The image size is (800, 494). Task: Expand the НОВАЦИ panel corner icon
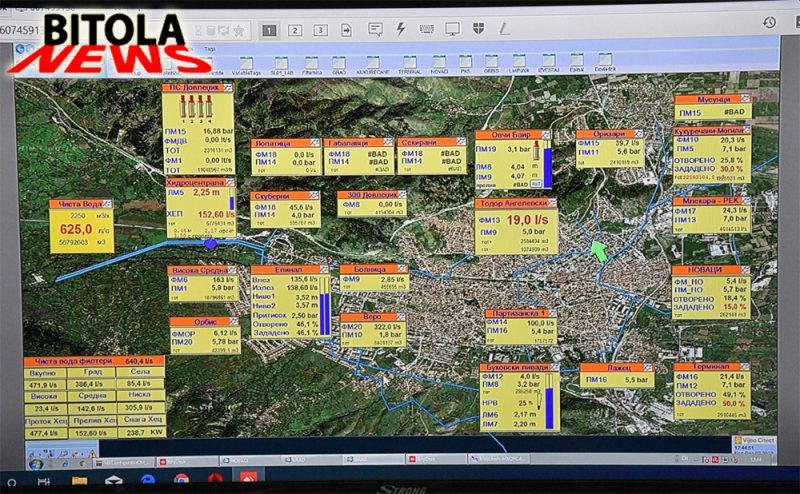[x=745, y=269]
